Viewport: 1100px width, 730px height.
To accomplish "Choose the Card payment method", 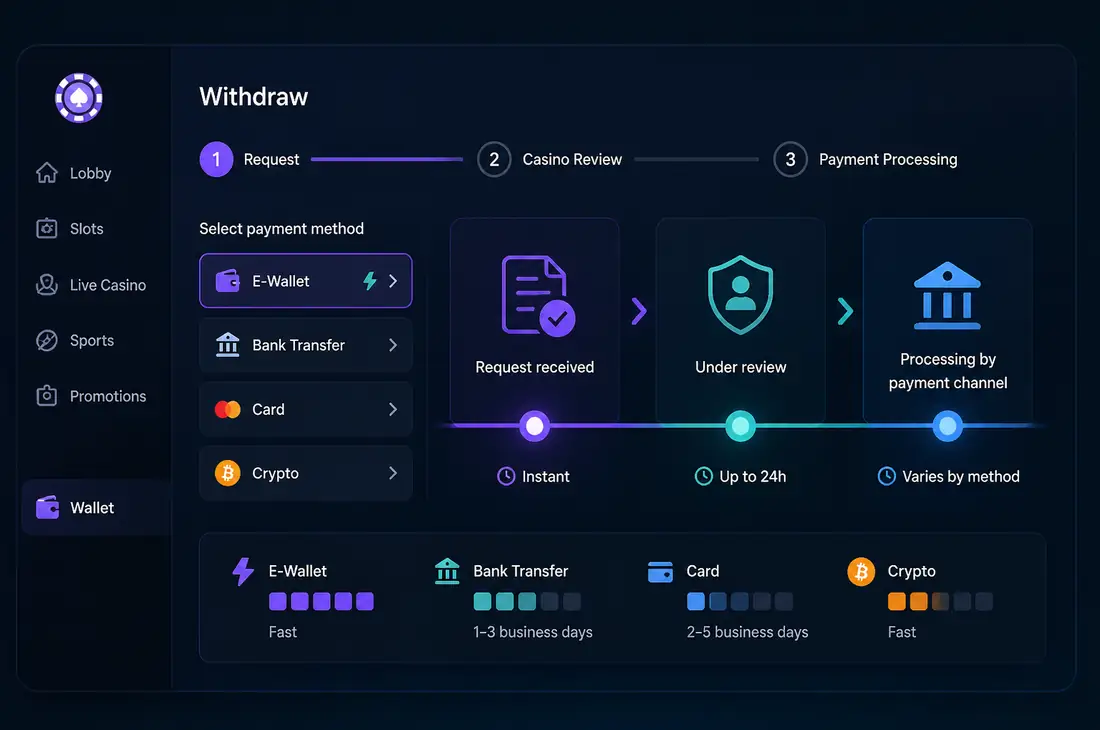I will point(306,410).
